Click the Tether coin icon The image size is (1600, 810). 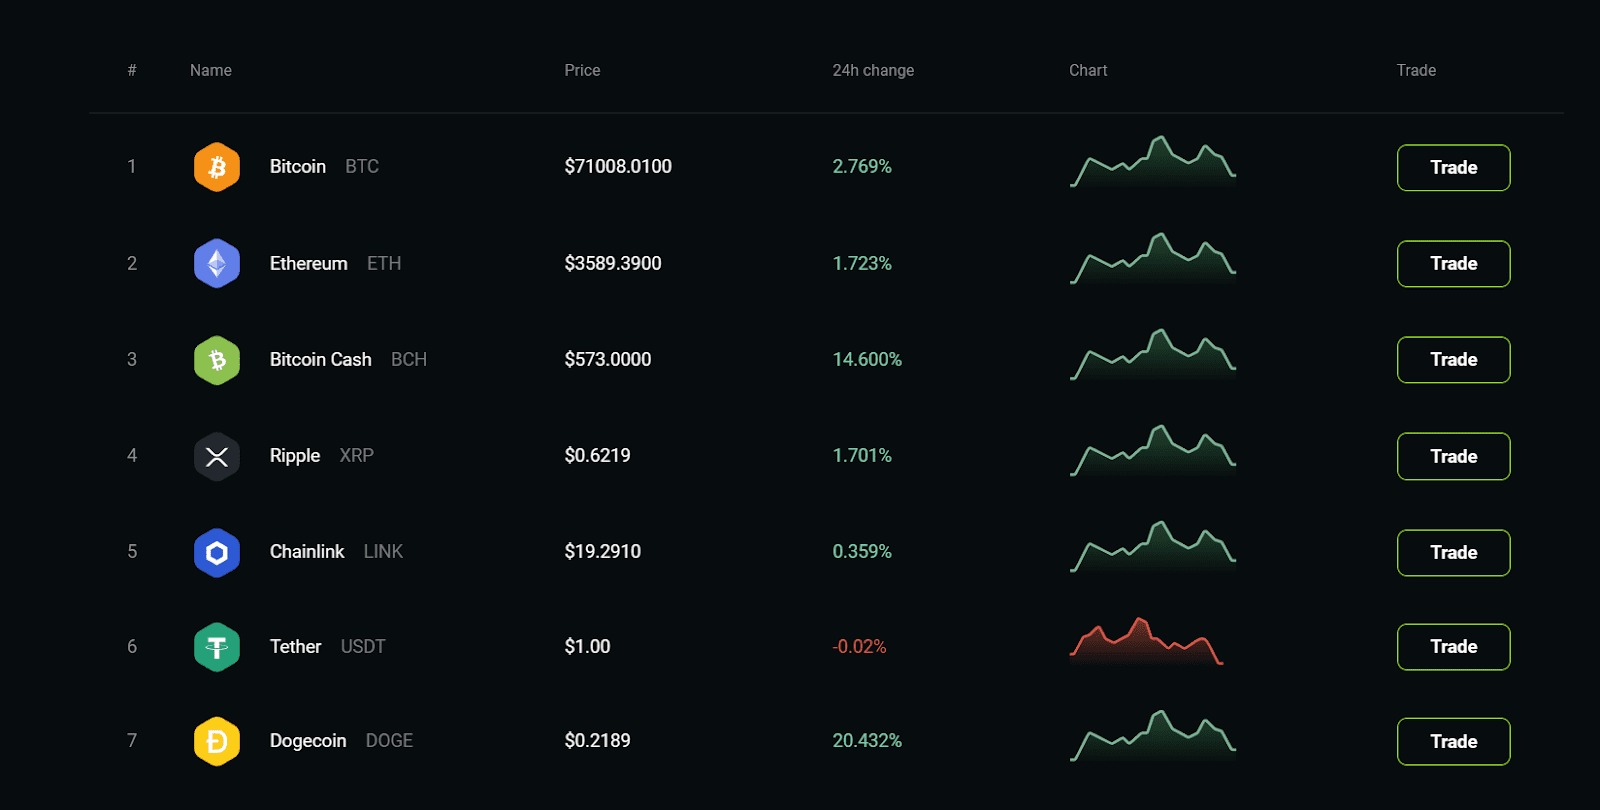coord(217,647)
